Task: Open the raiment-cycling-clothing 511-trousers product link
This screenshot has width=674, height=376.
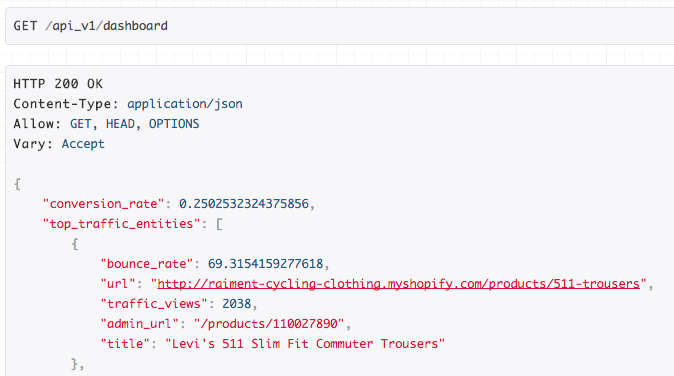Action: [398, 284]
